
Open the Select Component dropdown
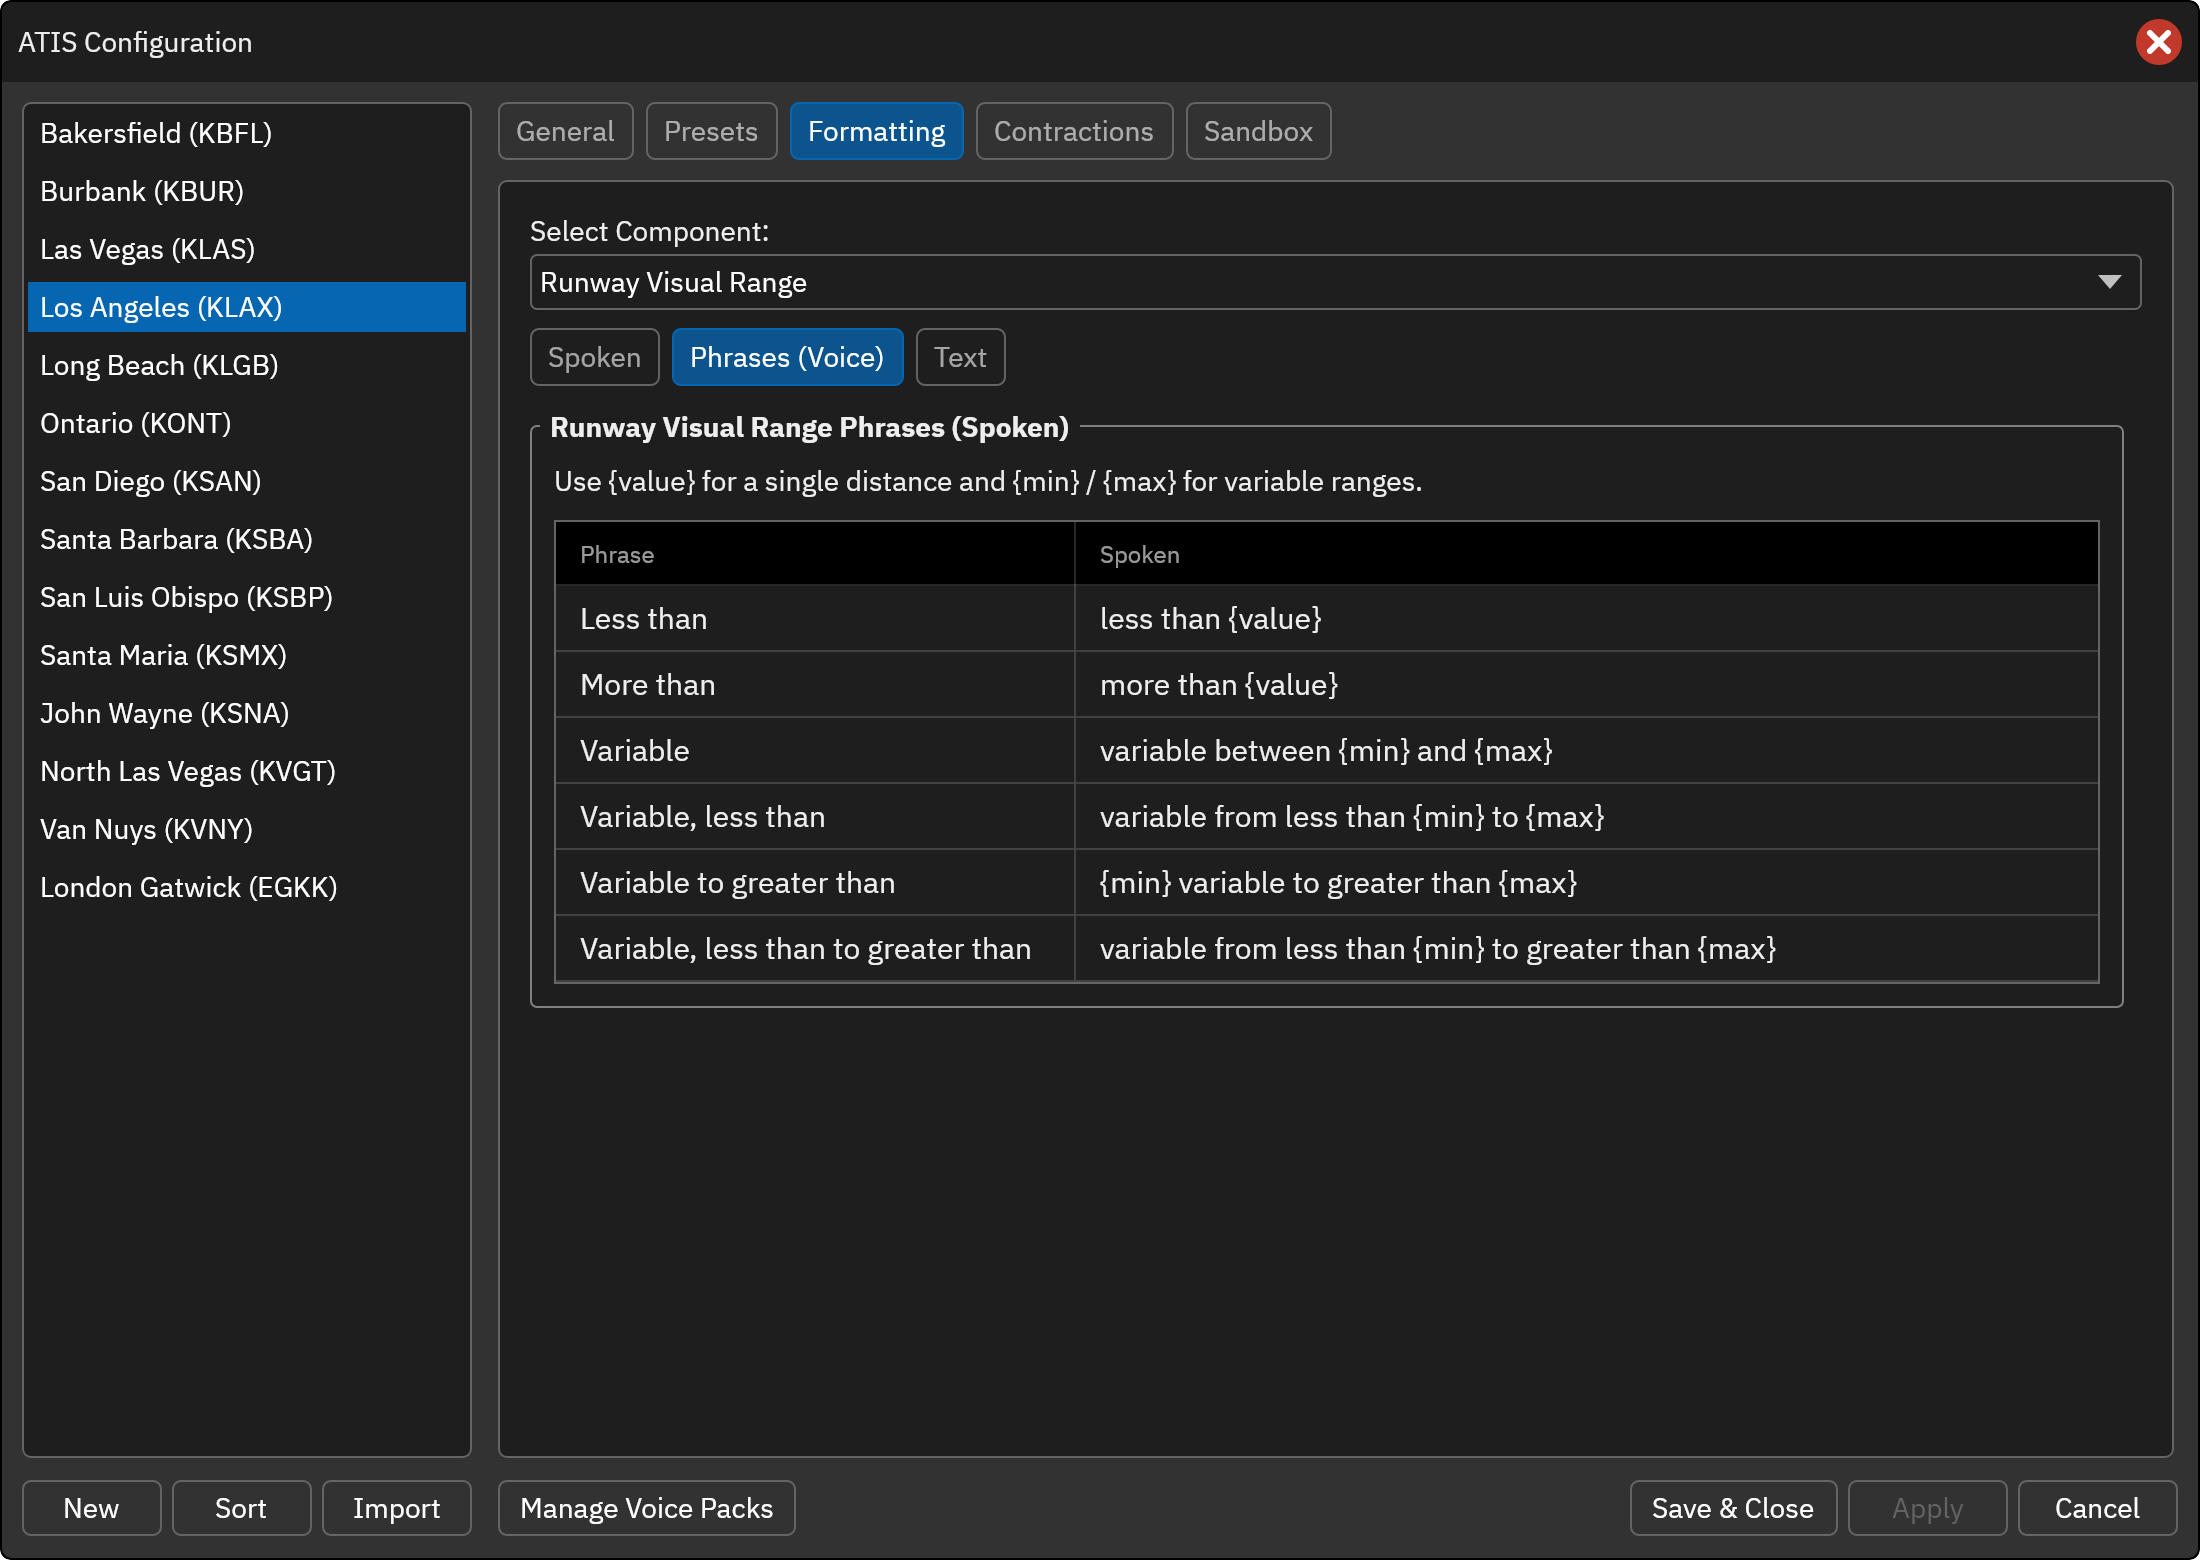pos(1335,282)
